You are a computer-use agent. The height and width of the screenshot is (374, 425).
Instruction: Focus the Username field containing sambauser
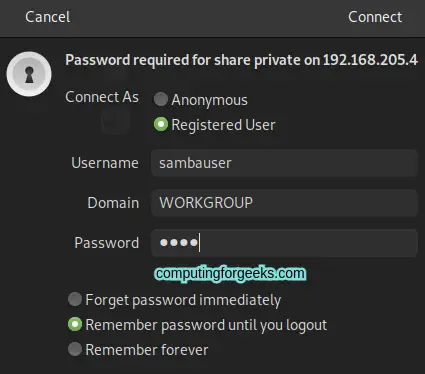[x=284, y=163]
